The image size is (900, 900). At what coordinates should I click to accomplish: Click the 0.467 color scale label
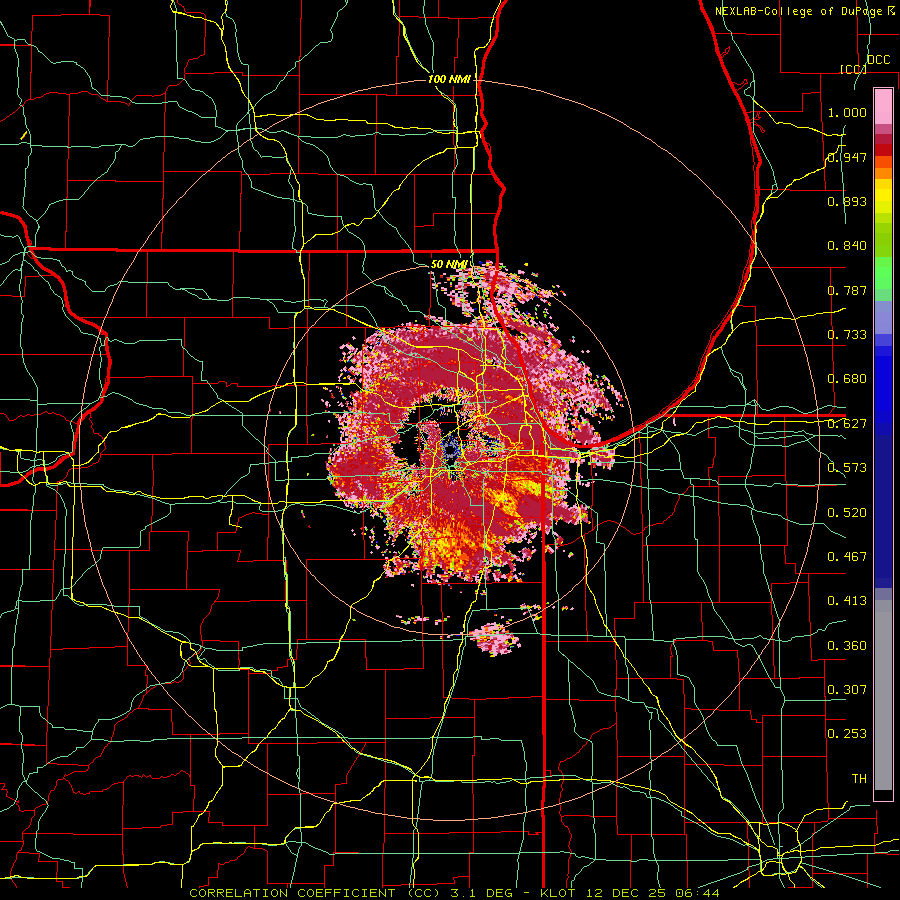pyautogui.click(x=847, y=557)
